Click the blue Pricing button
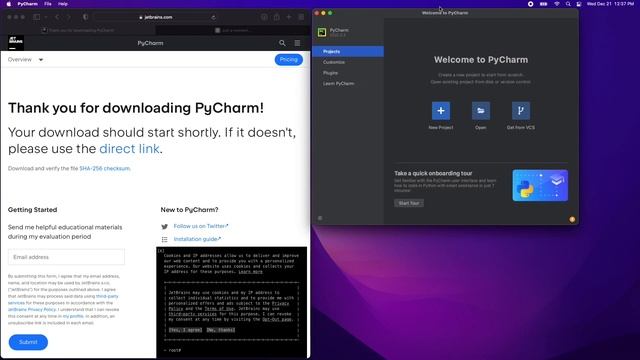The width and height of the screenshot is (640, 360). coord(289,60)
